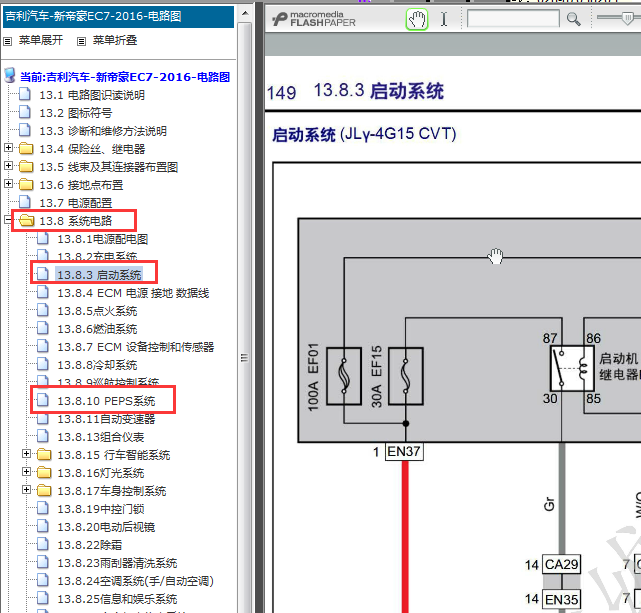Click the computer icon at tree root
Screen dimensions: 641x613
point(10,76)
